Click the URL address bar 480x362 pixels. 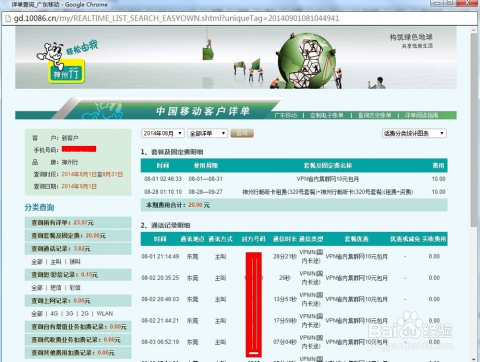click(239, 18)
